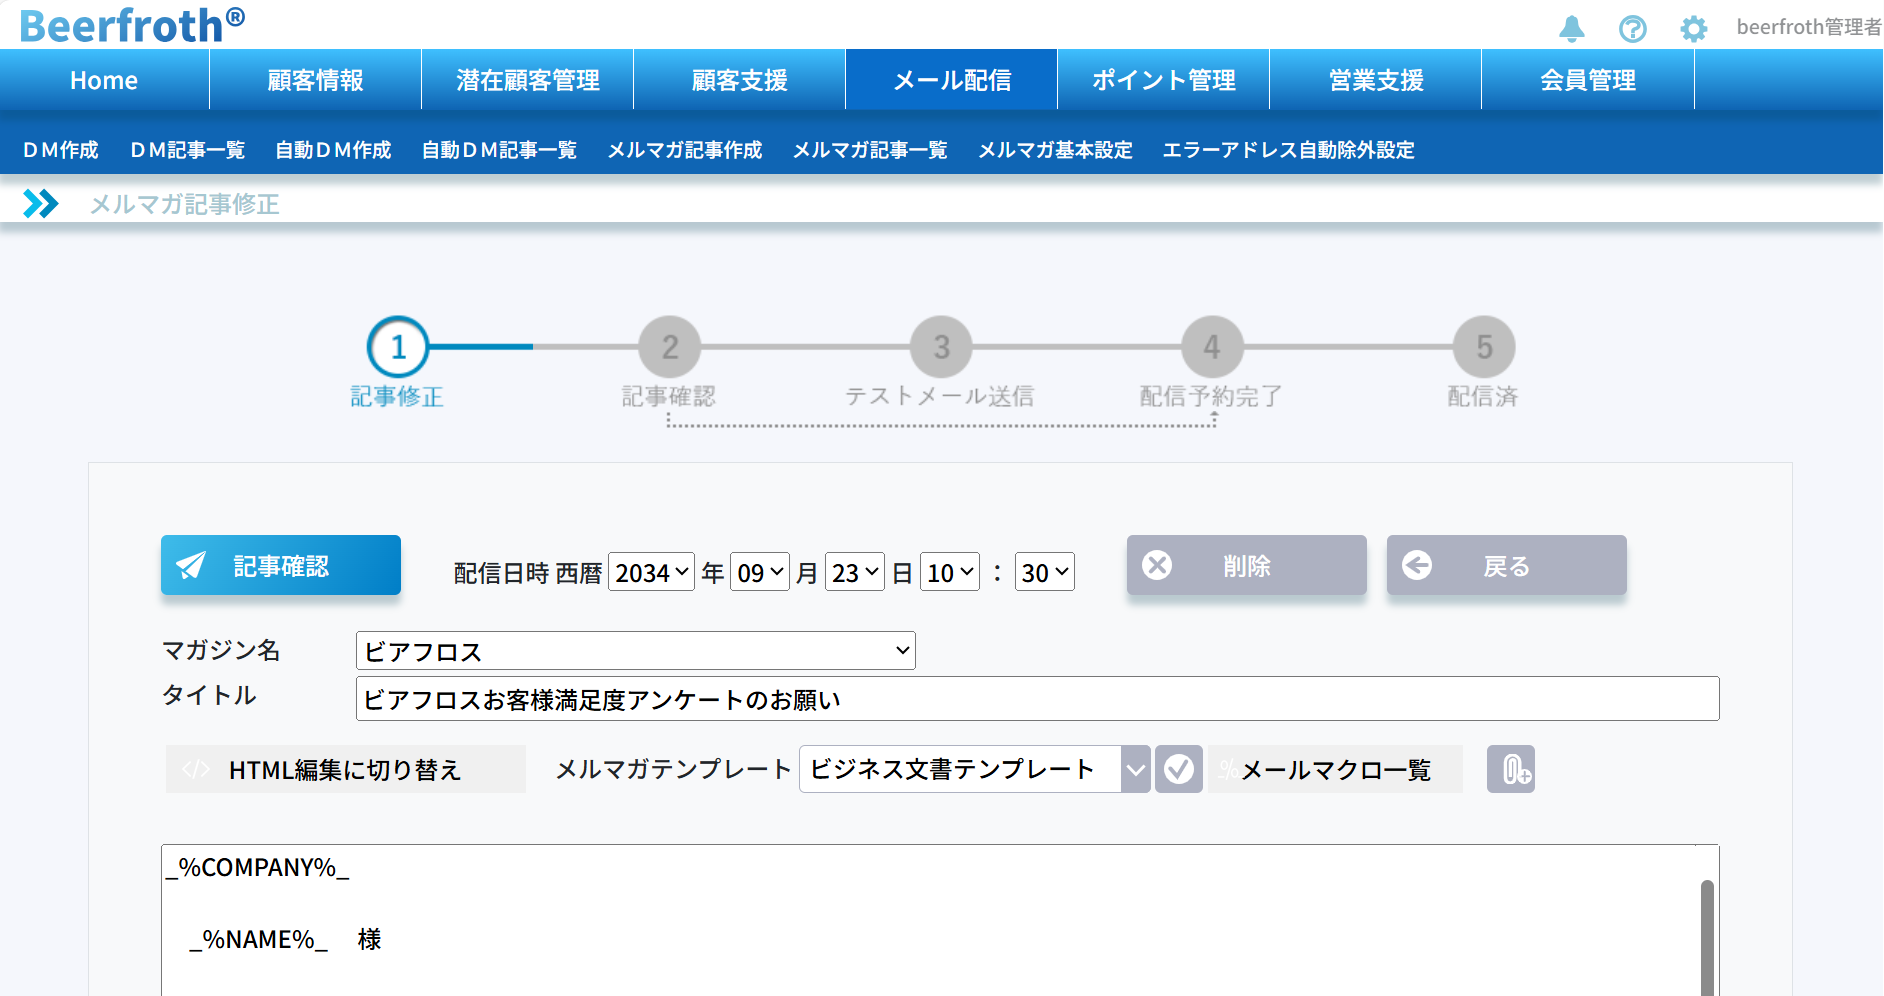Open the notifications bell icon

click(x=1571, y=28)
